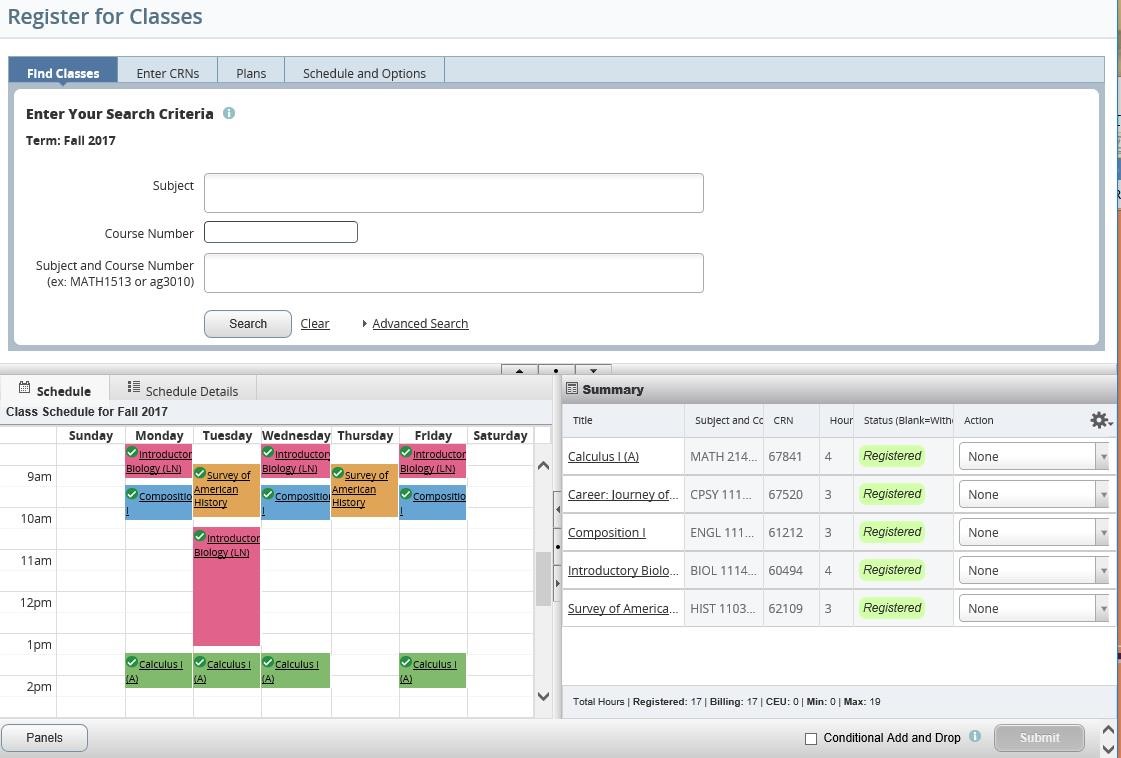The width and height of the screenshot is (1121, 758).
Task: Click inside the Subject input field
Action: click(453, 192)
